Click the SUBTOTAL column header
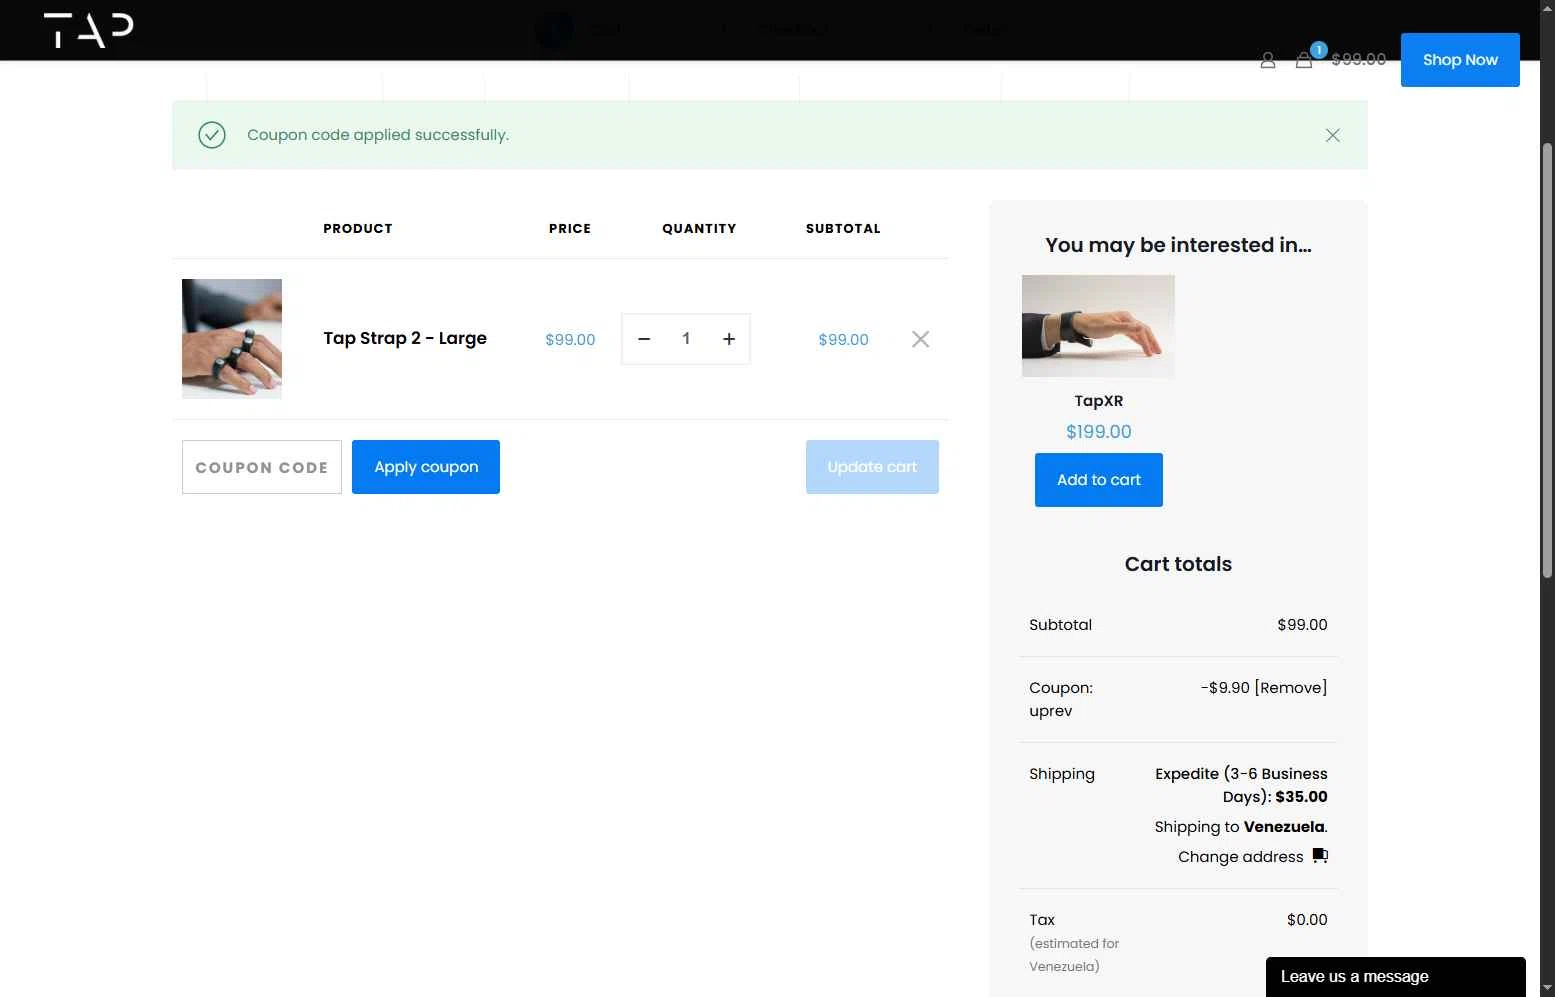The height and width of the screenshot is (997, 1555). 843,229
